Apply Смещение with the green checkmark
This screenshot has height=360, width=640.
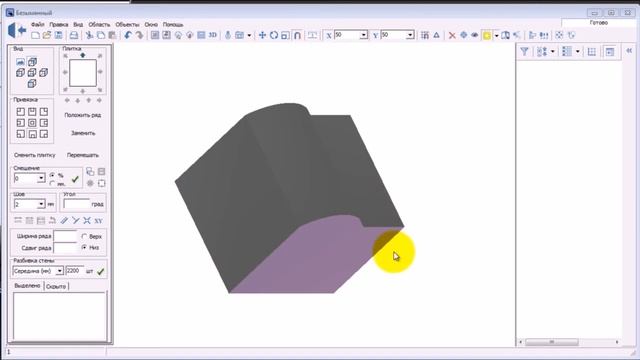pyautogui.click(x=75, y=179)
